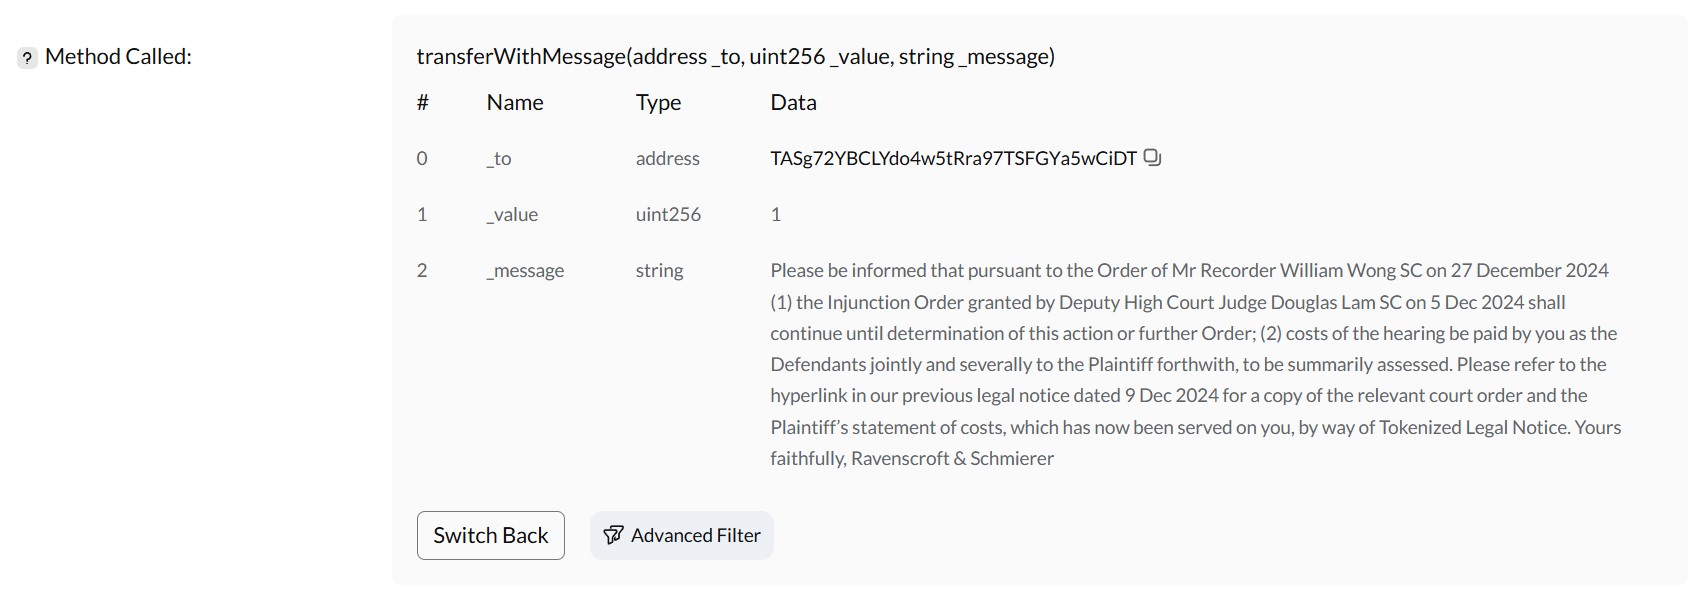Click the Switch Back button
1707x591 pixels.
pos(490,535)
